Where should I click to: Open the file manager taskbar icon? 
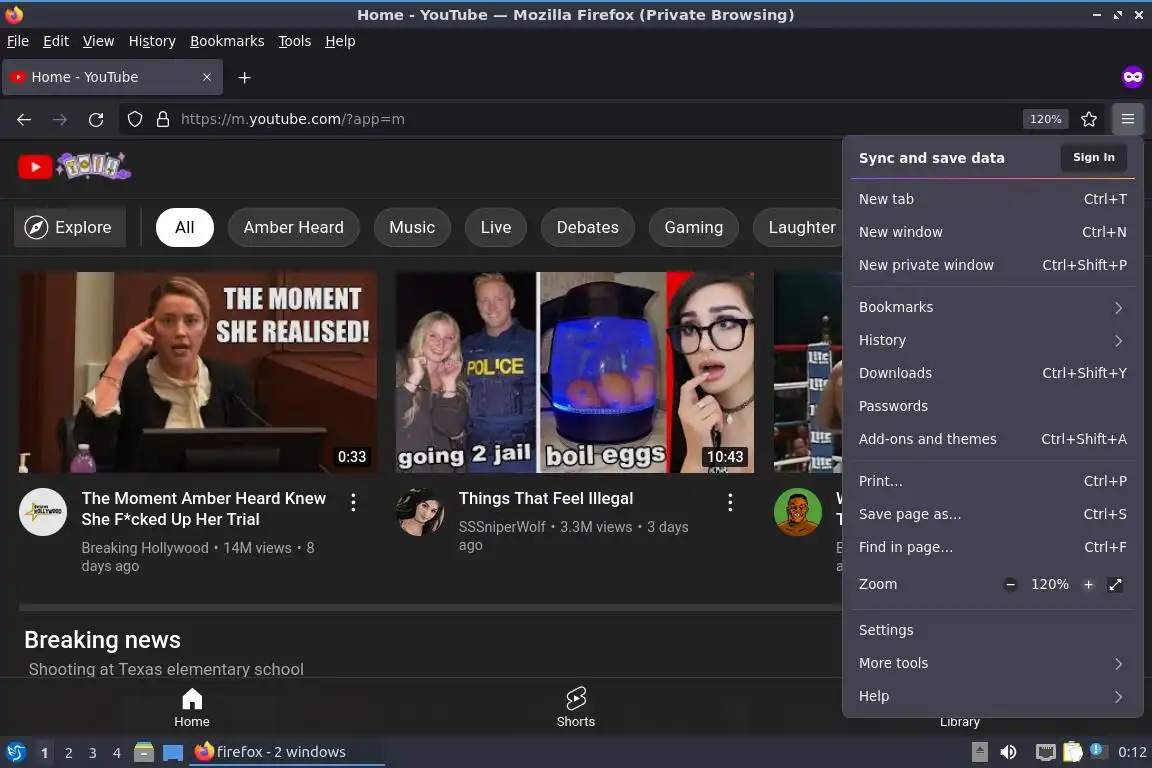coord(144,752)
